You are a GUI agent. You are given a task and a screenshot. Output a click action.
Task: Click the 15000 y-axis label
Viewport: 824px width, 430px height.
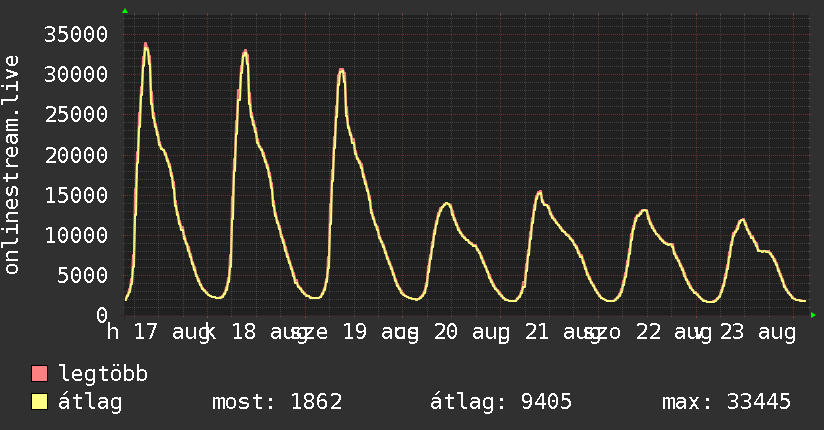coord(76,195)
